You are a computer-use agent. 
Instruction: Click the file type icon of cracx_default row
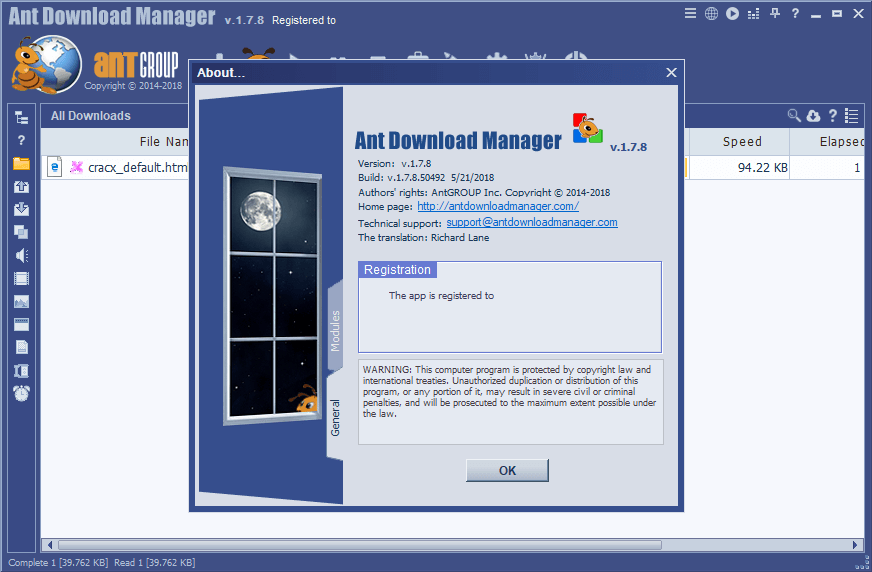tap(54, 167)
